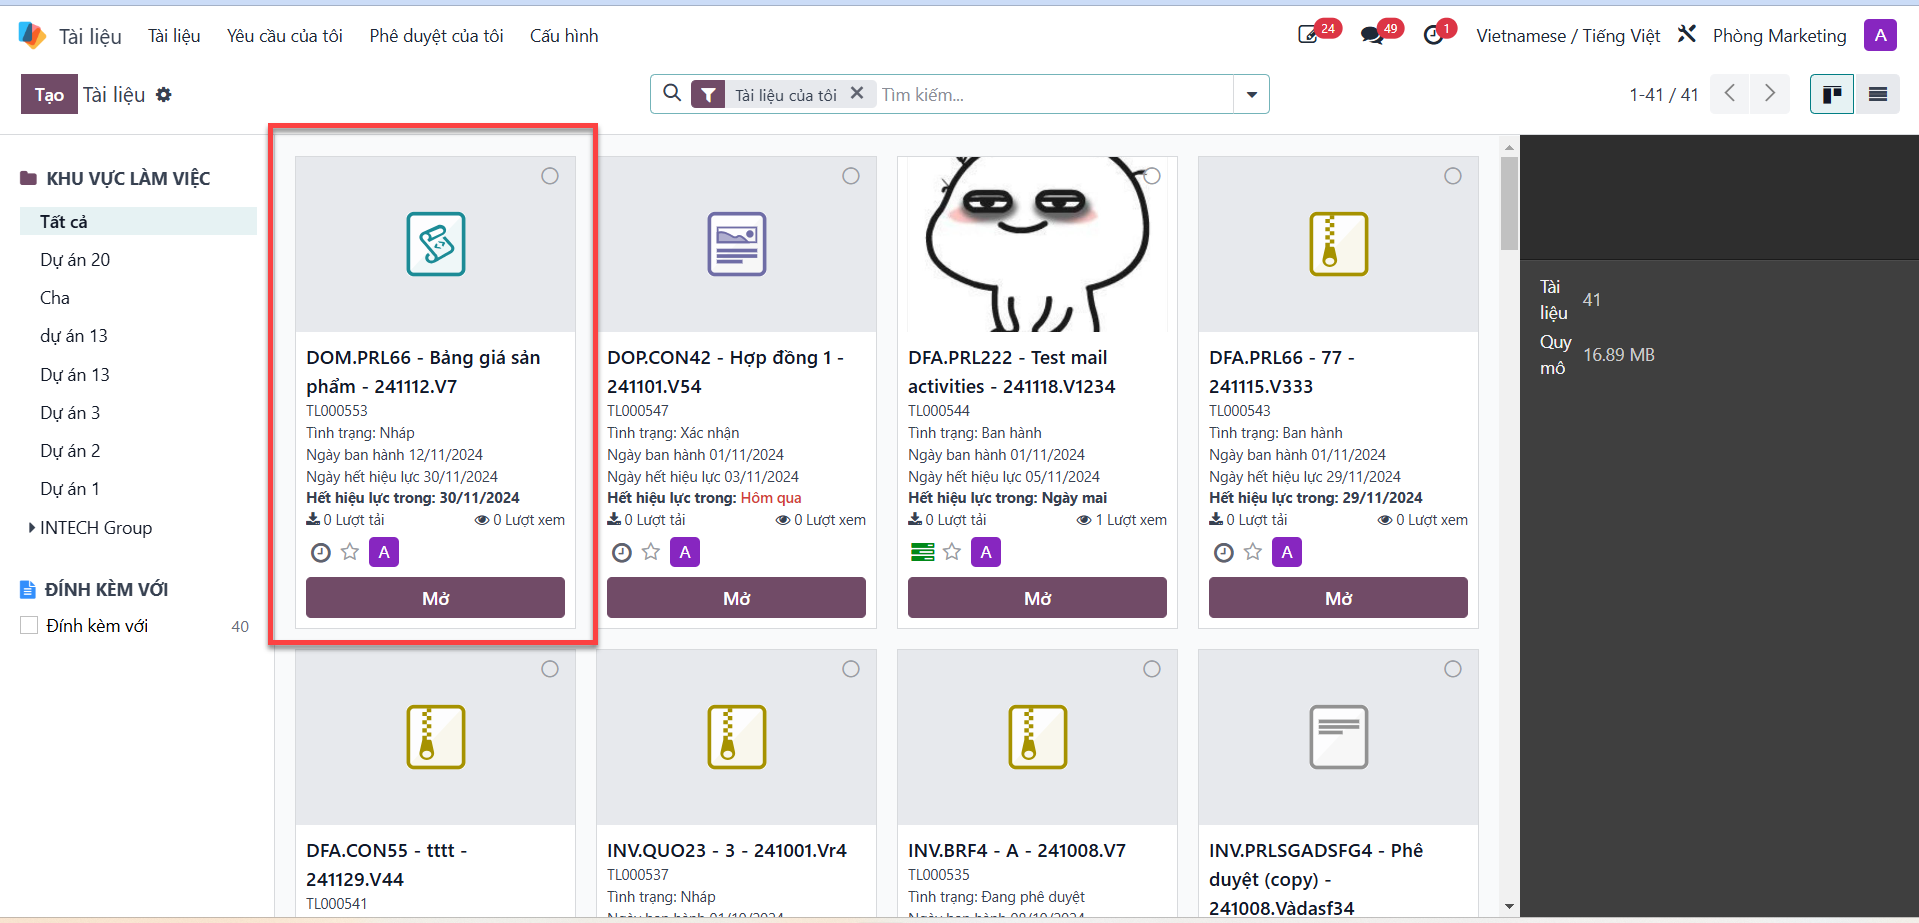
Task: Open the chat messages icon with badge 49
Action: [1372, 35]
